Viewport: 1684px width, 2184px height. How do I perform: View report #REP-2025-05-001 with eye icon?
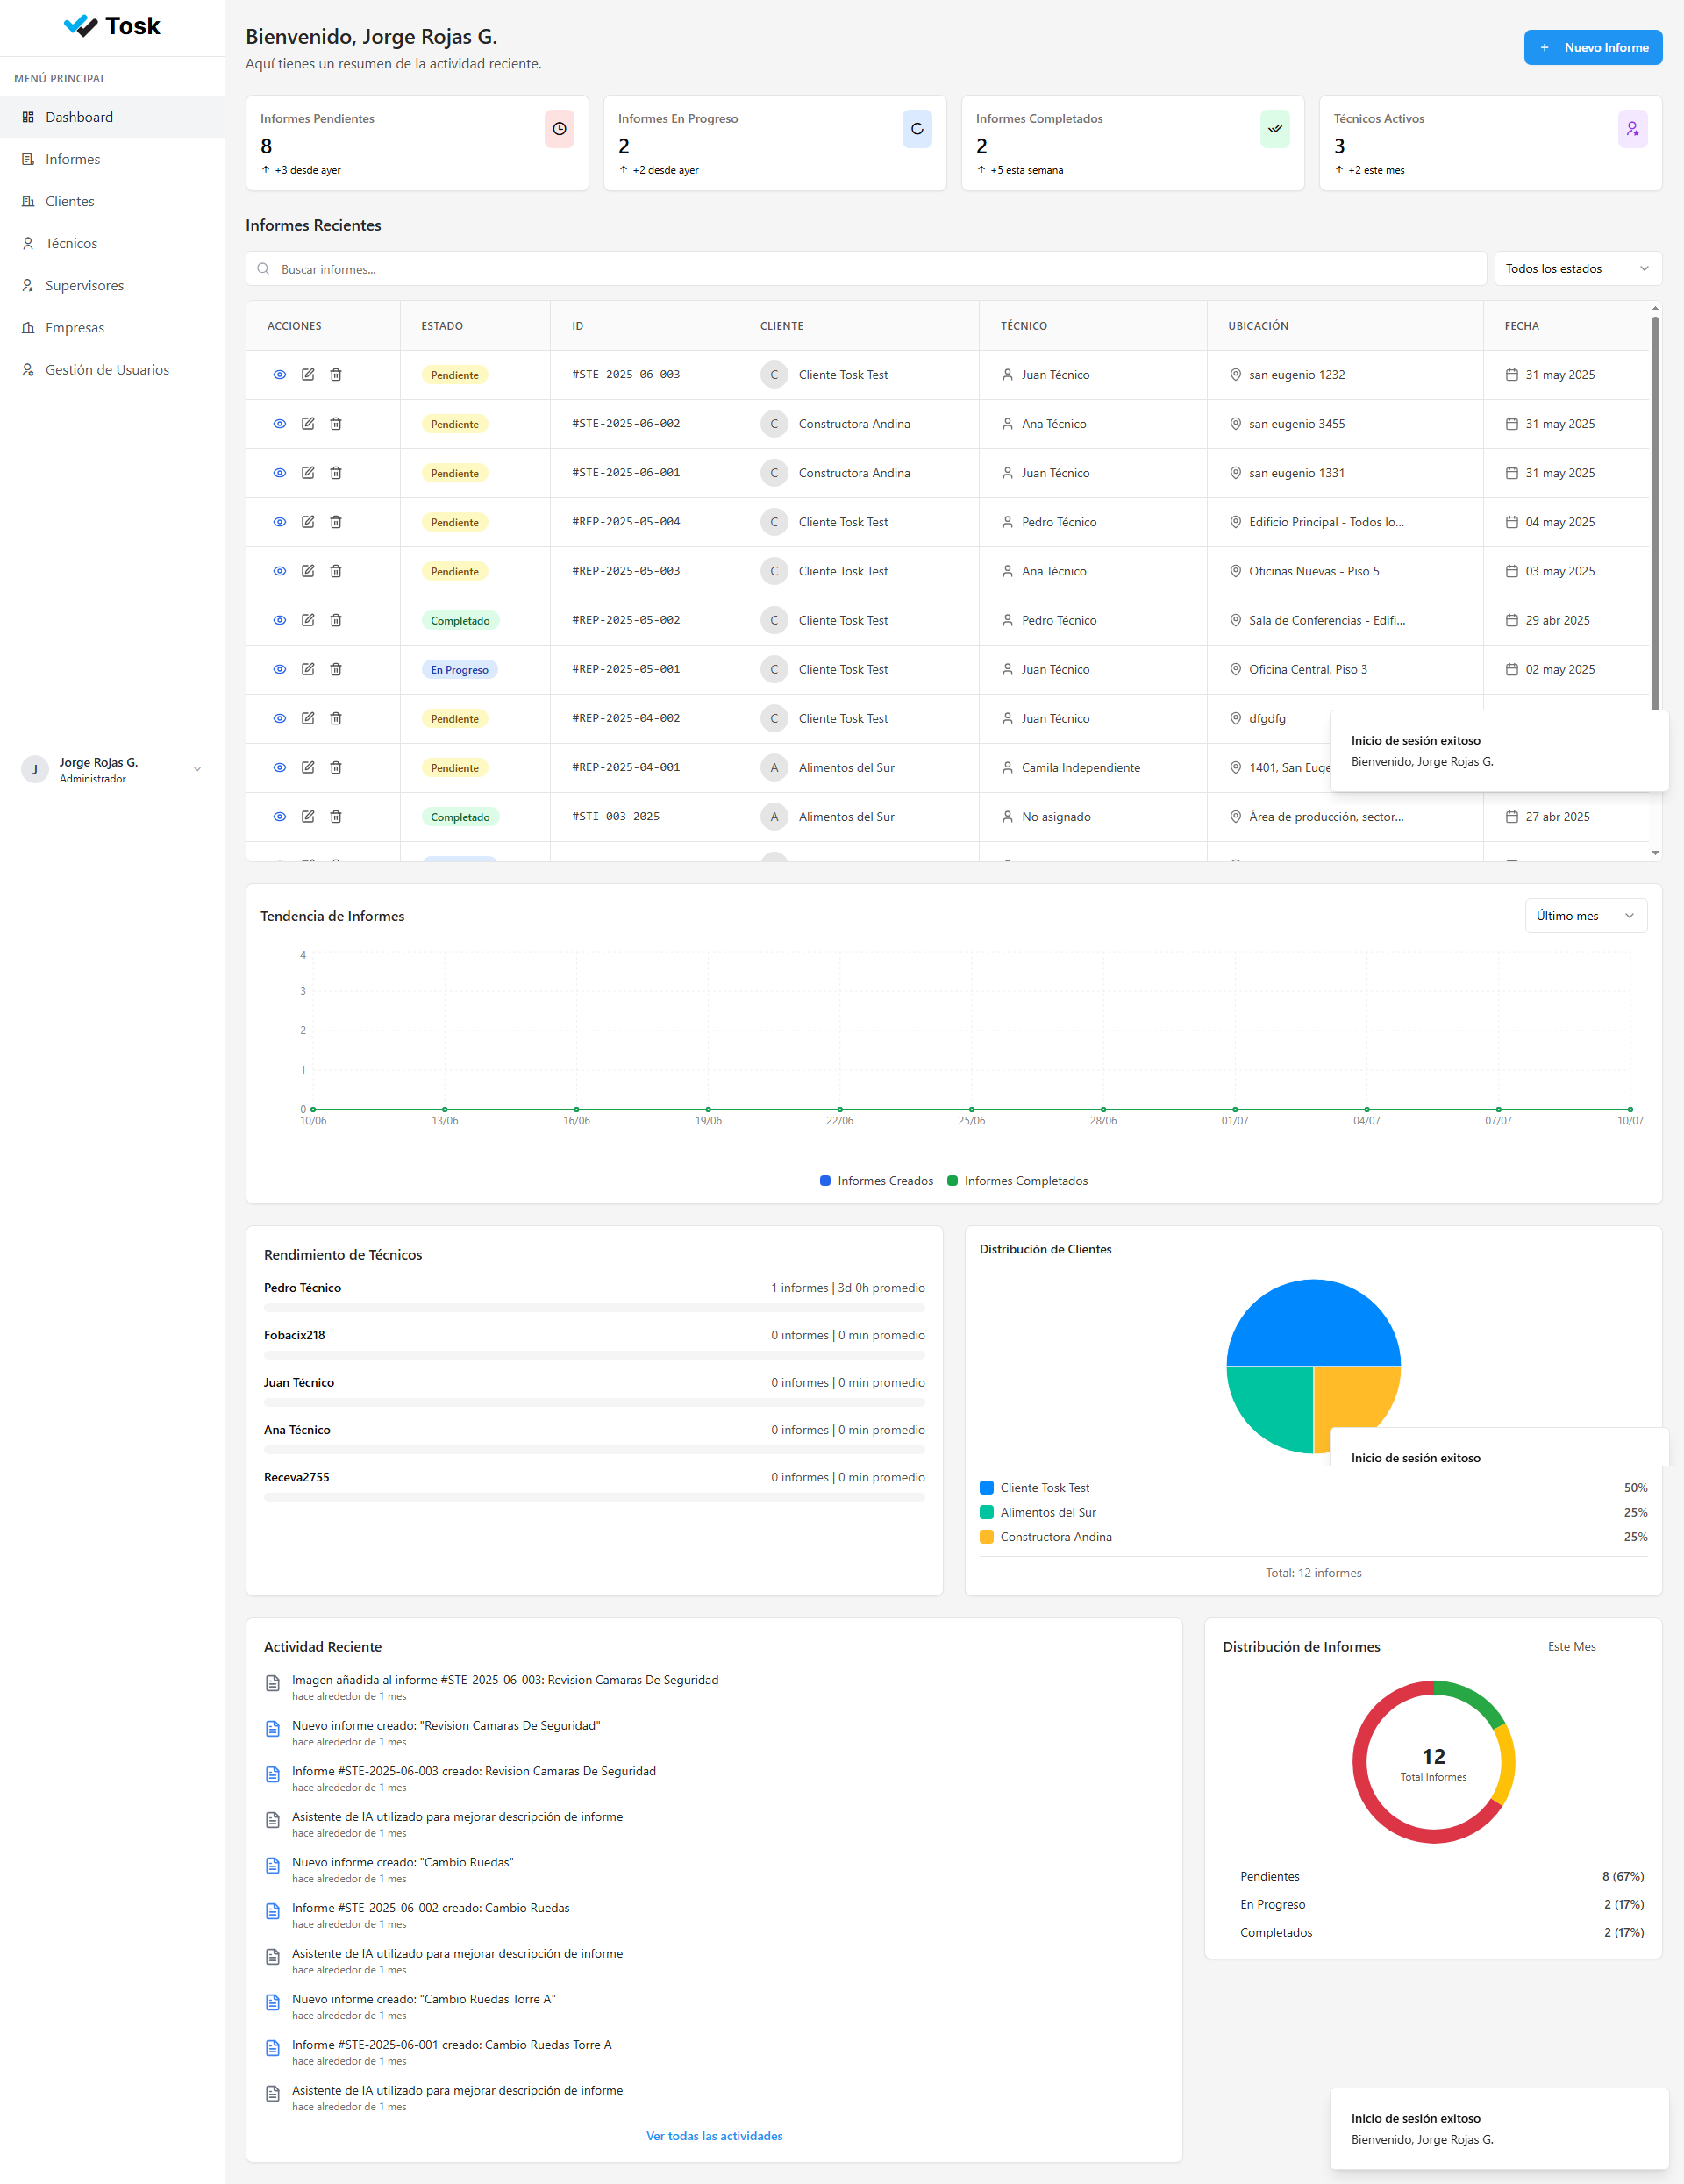pos(280,669)
